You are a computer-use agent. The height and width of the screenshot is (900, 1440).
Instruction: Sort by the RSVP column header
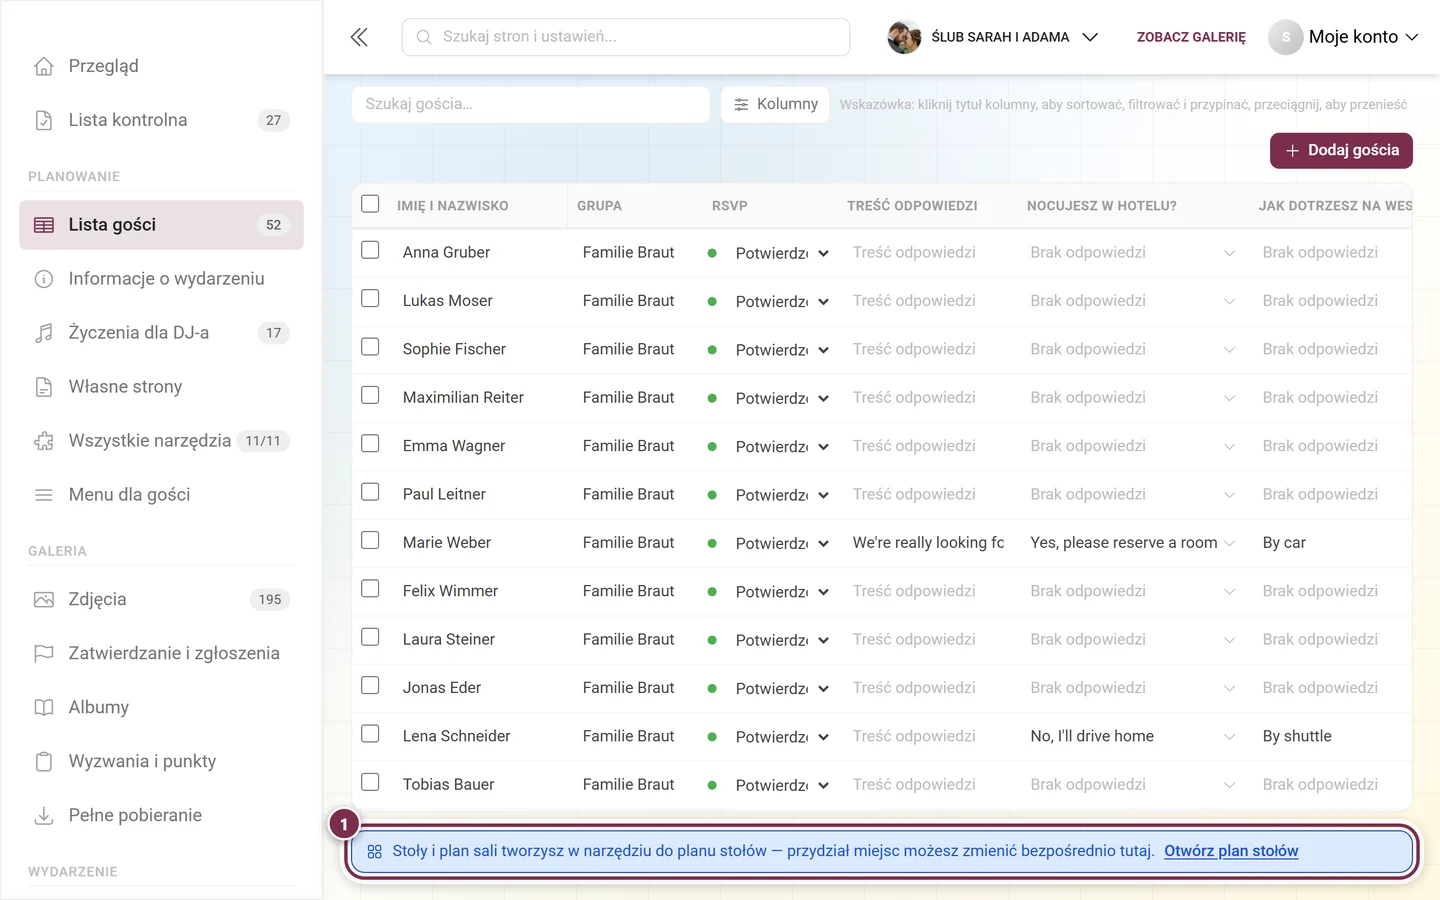[729, 206]
